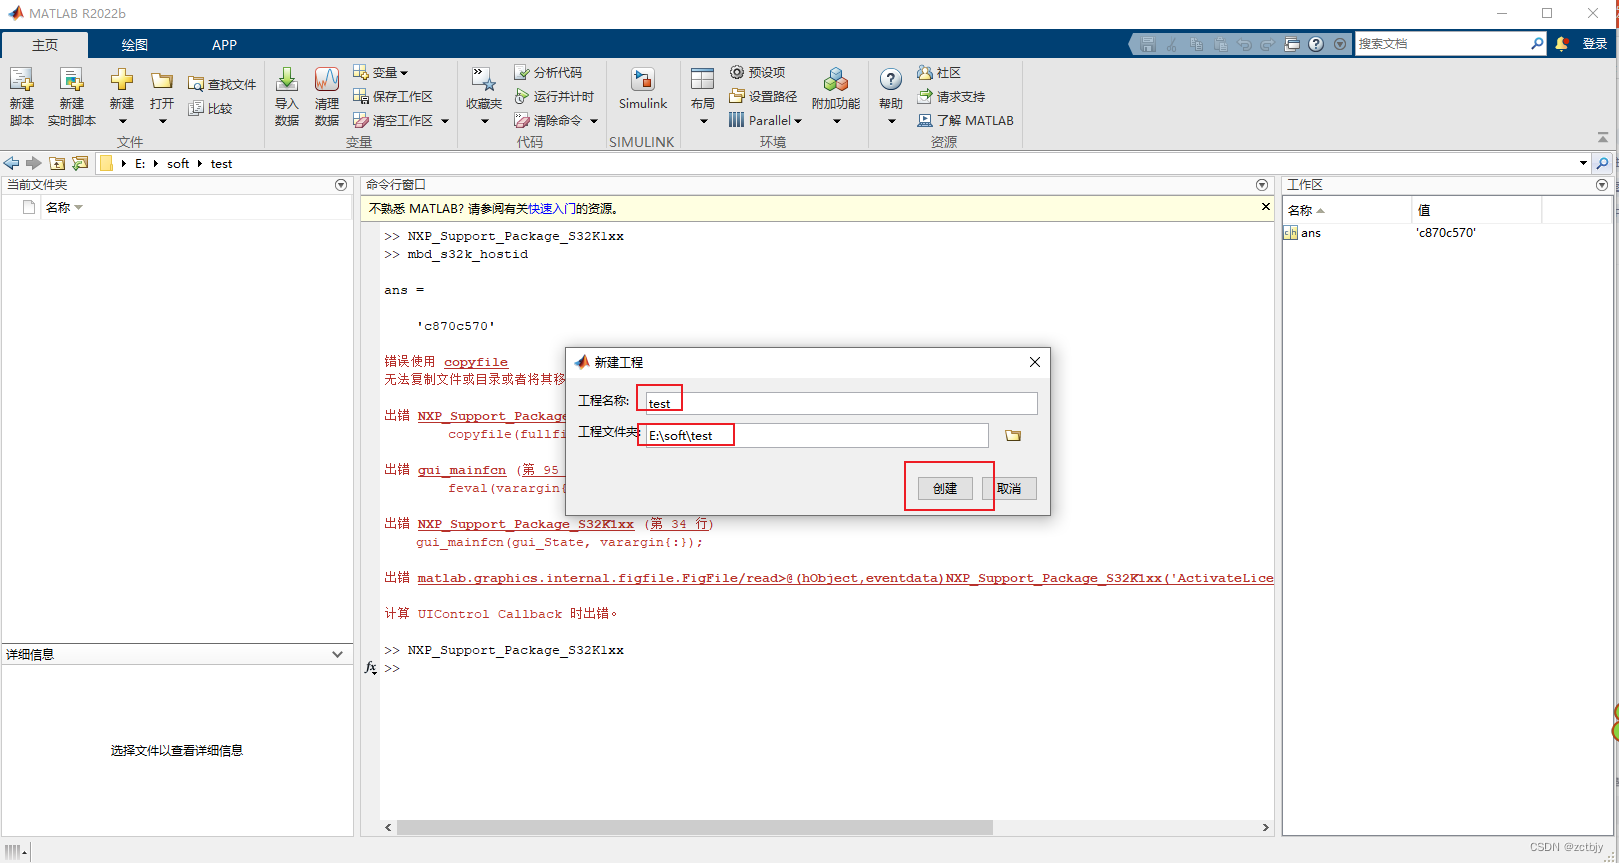
Task: Click 分析代码 analyze code
Action: (x=548, y=72)
